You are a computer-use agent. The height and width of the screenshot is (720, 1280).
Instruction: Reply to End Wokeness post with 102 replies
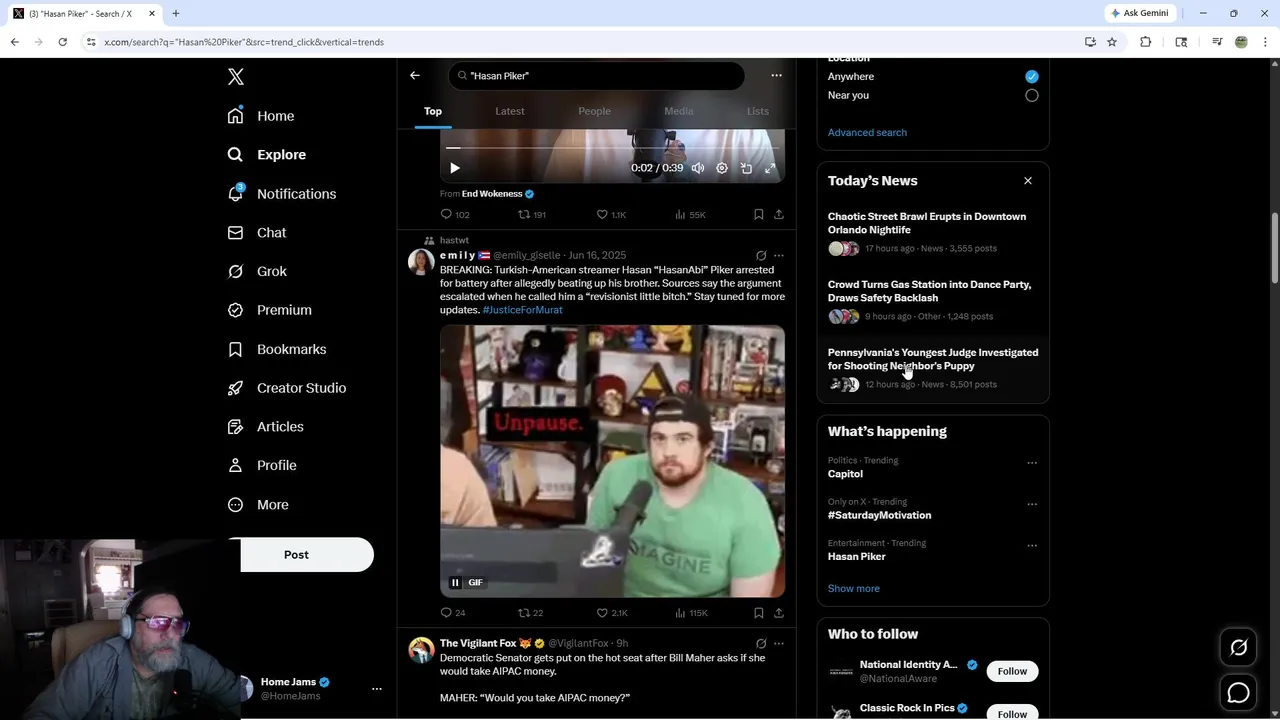point(455,214)
